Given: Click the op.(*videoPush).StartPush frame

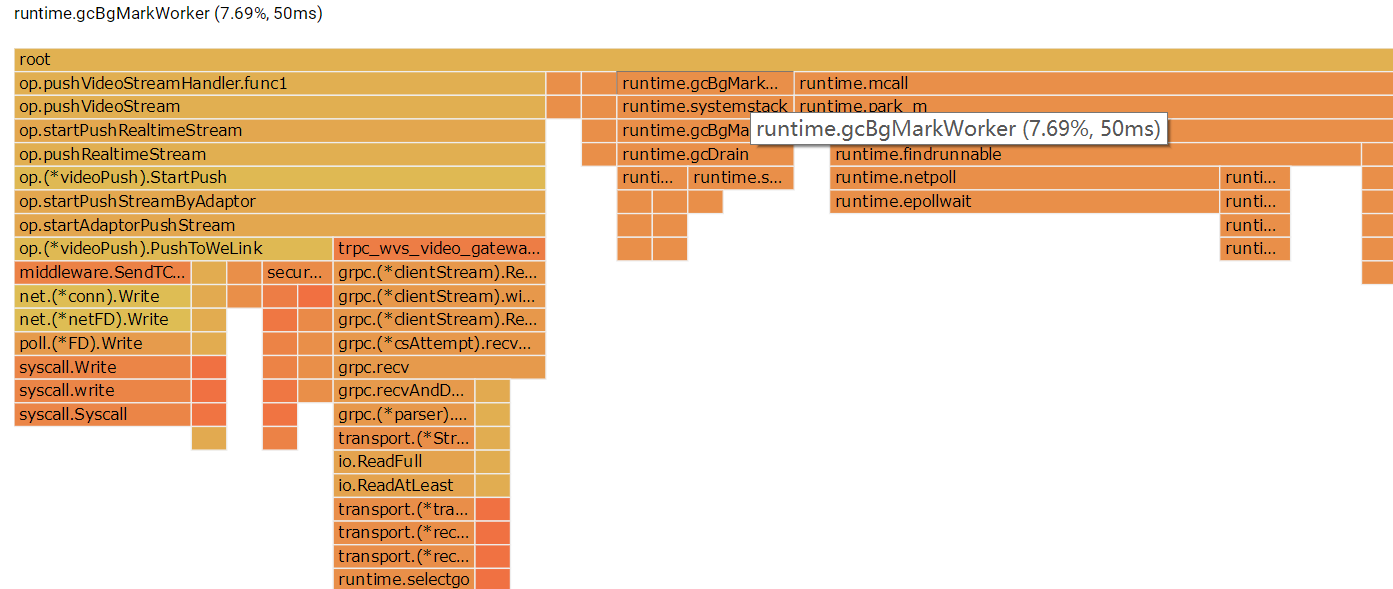Looking at the screenshot, I should (280, 178).
